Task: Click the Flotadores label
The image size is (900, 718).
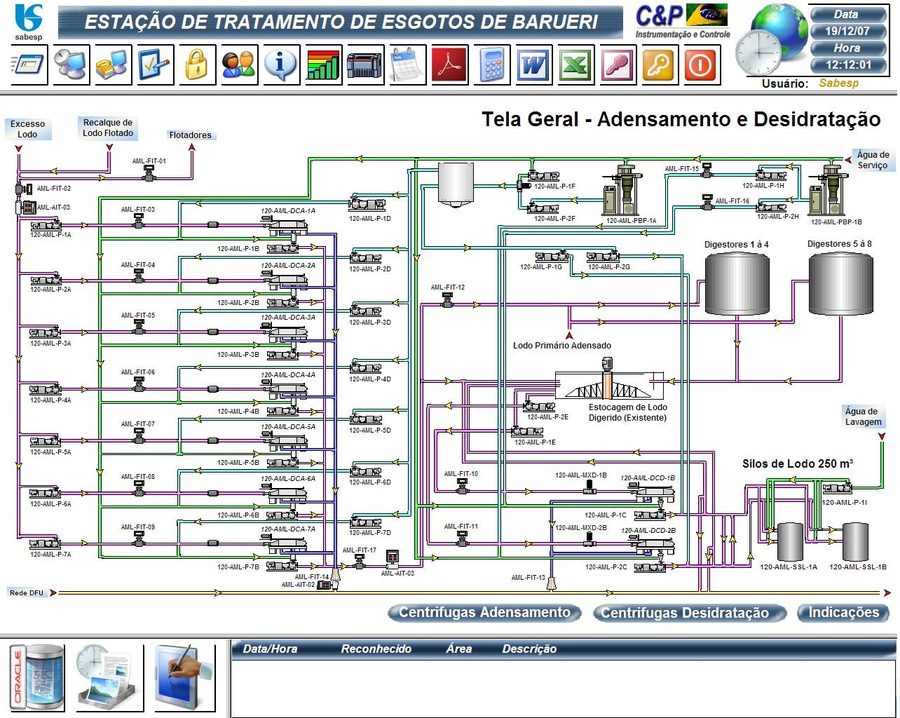Action: 190,135
